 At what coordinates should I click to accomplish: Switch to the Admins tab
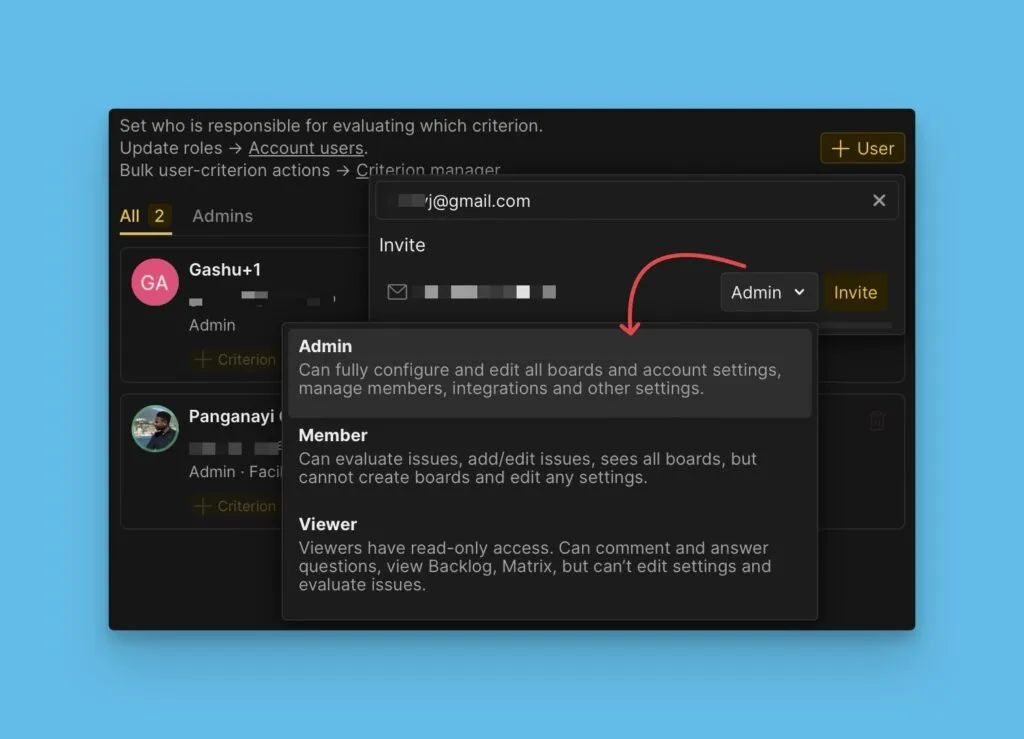(x=222, y=216)
